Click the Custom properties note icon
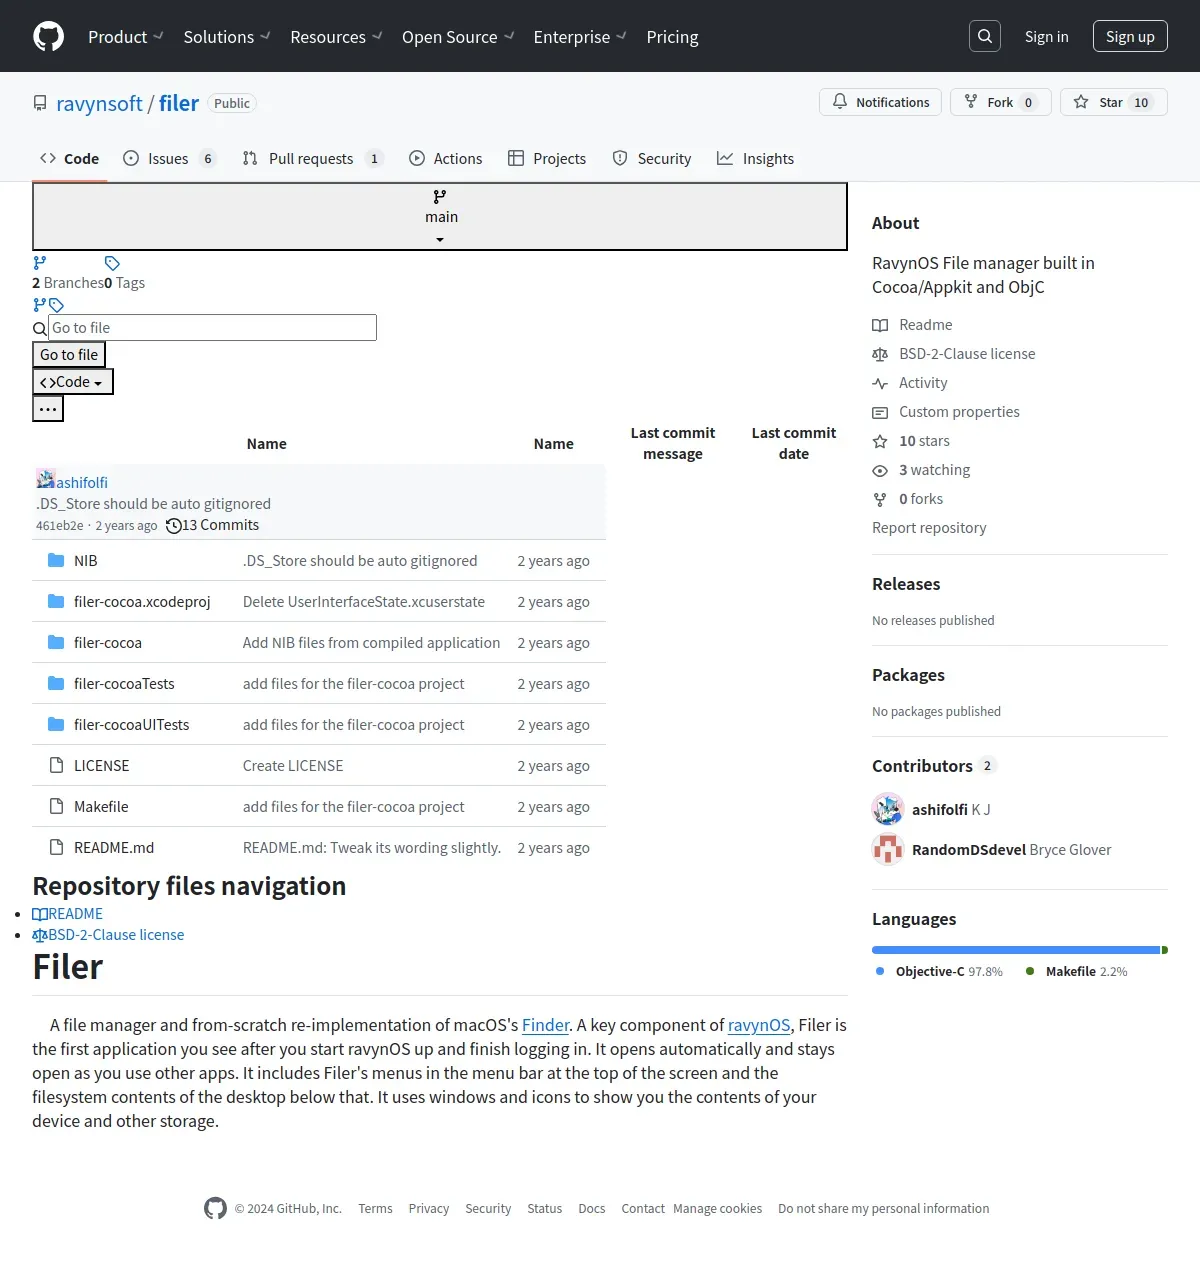1200x1261 pixels. [880, 412]
